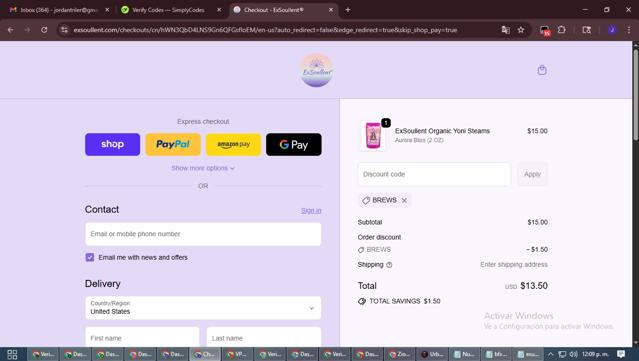Pay with Amazon Pay button

[234, 144]
